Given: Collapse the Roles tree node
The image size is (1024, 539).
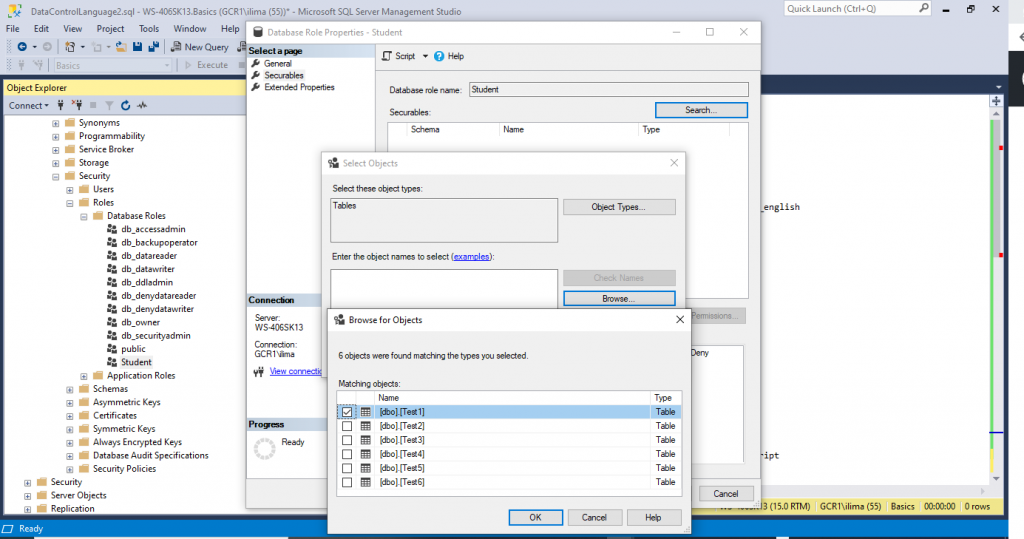Looking at the screenshot, I should (x=70, y=203).
